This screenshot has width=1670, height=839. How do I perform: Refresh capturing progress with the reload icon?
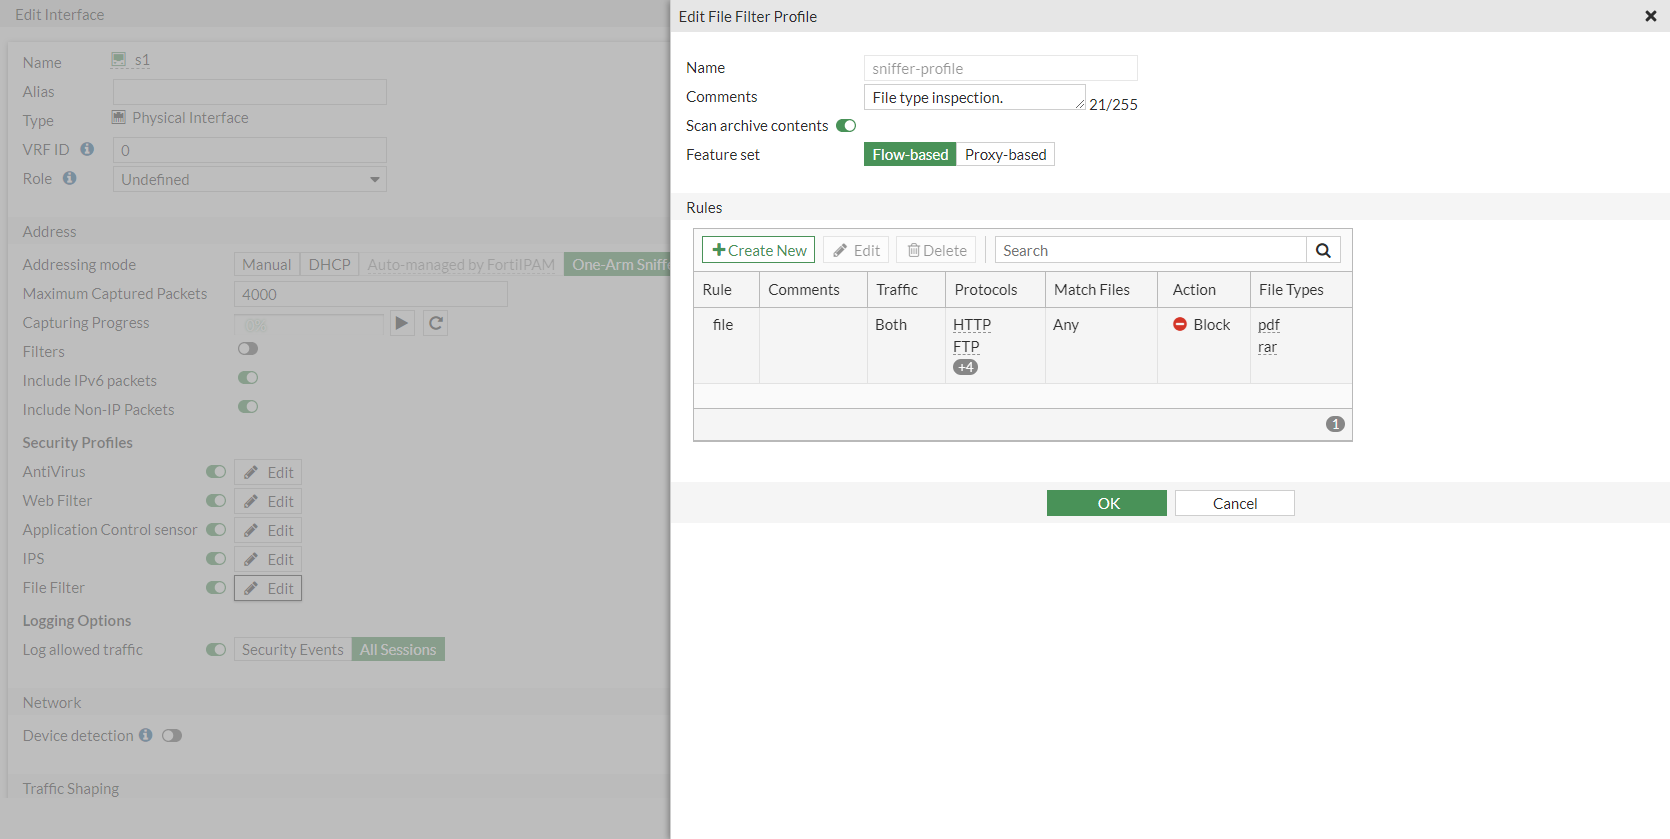pos(435,323)
